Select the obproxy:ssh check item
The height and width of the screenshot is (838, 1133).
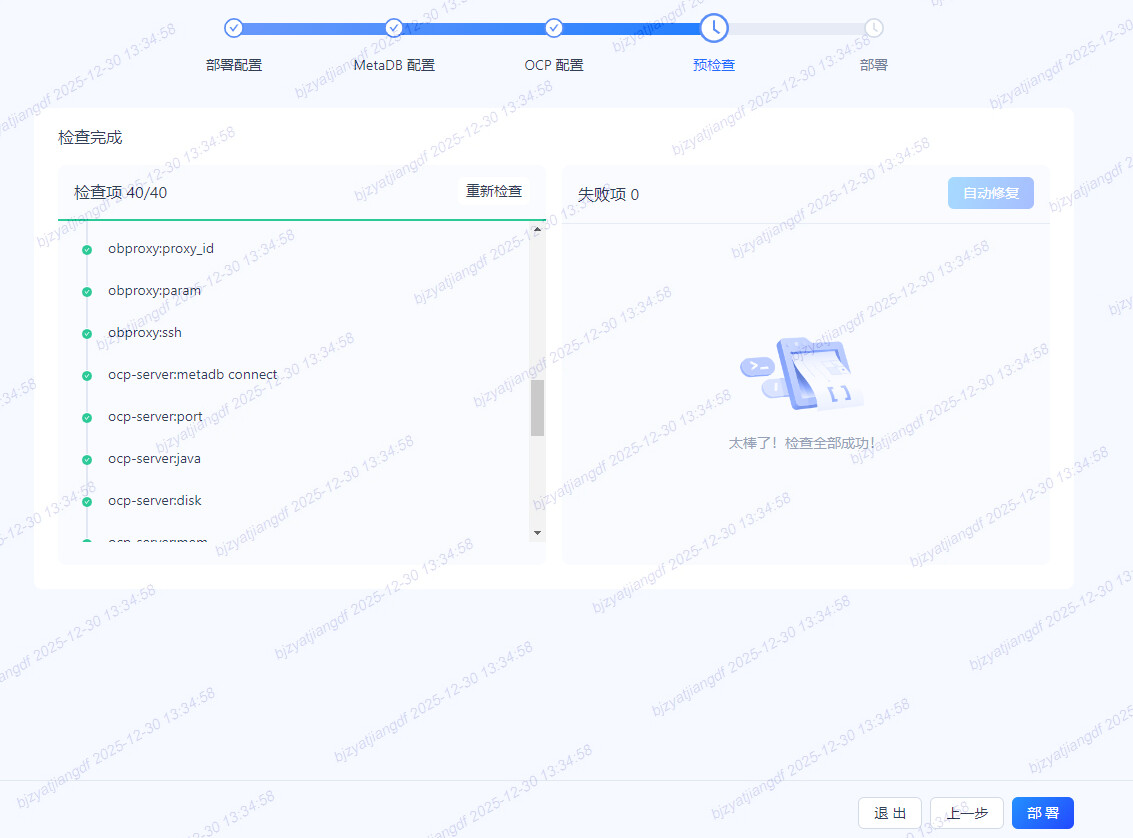(x=145, y=333)
